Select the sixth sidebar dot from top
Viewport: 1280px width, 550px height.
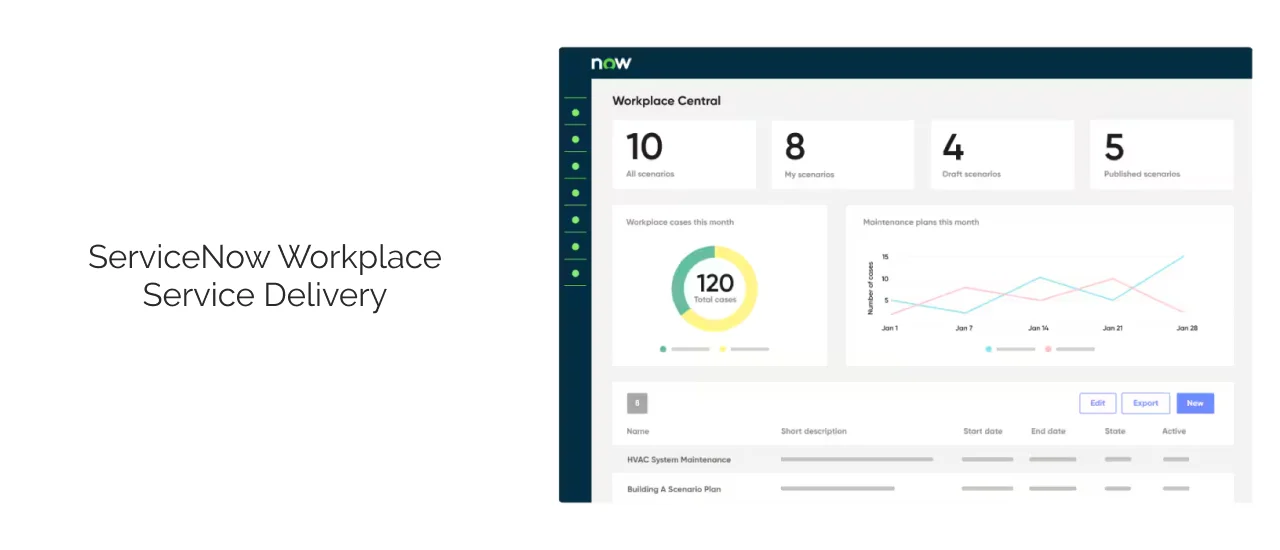pyautogui.click(x=575, y=246)
